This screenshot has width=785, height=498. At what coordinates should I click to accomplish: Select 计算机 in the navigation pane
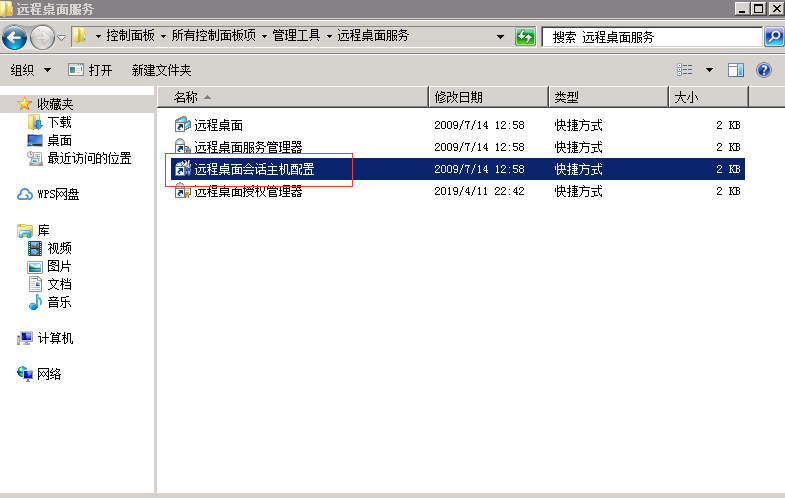55,338
